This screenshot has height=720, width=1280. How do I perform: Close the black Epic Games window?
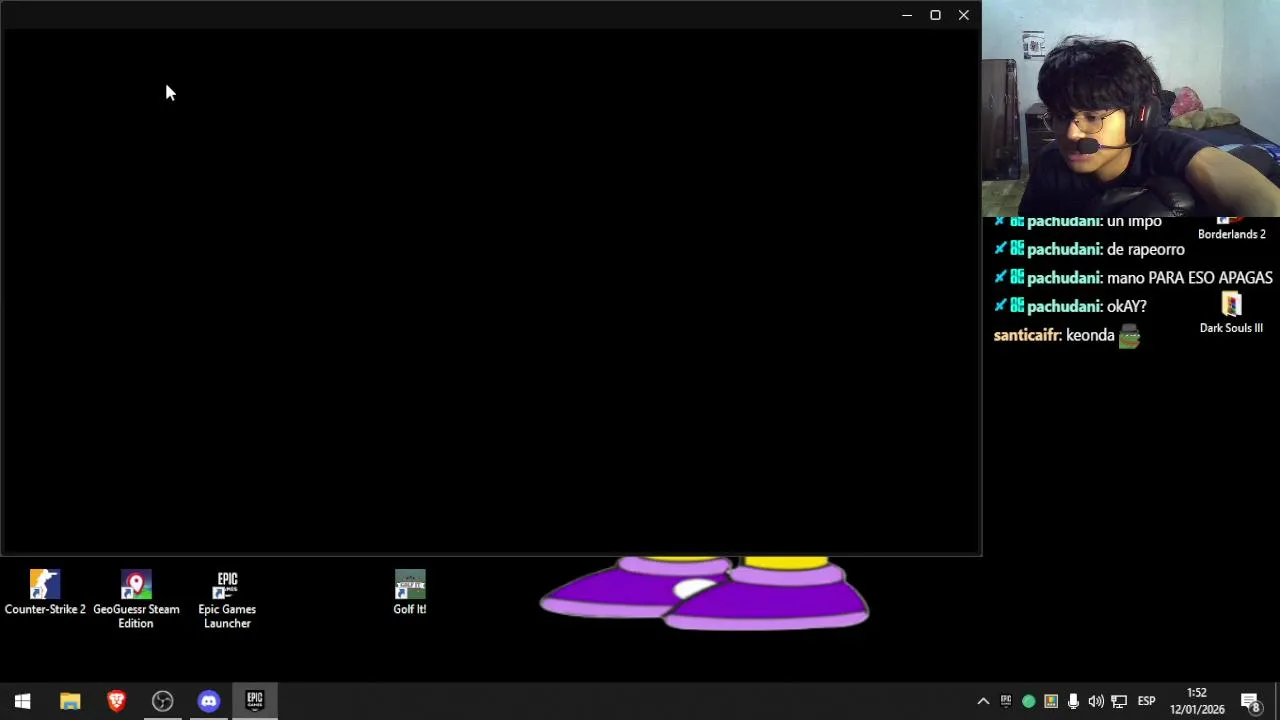point(963,15)
